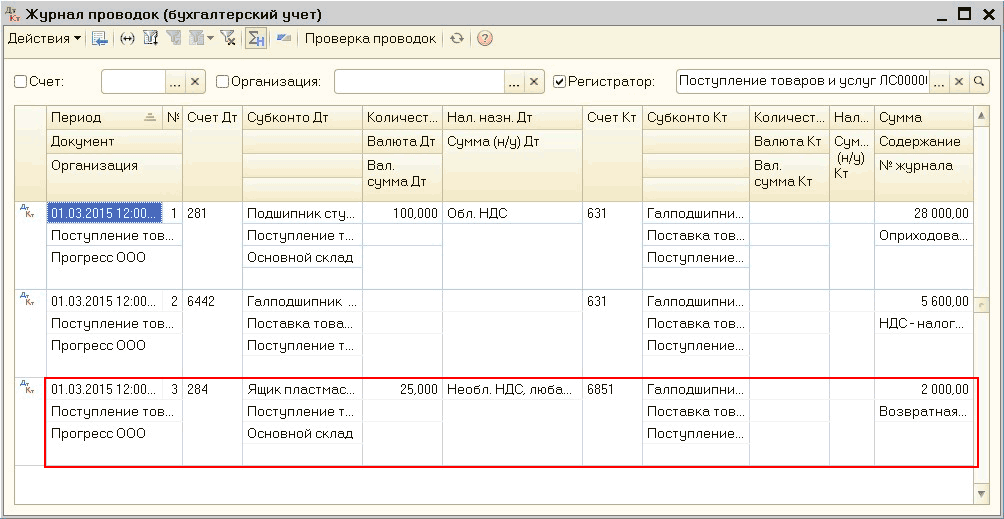
Task: Click the date interval (↔) icon
Action: point(127,39)
